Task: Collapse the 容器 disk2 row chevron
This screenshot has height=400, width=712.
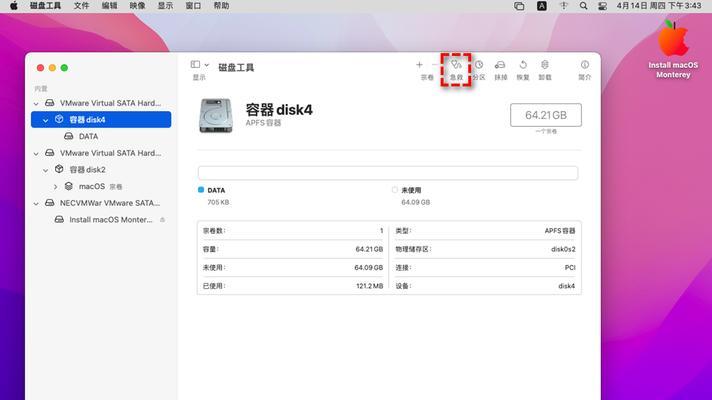Action: coord(45,170)
